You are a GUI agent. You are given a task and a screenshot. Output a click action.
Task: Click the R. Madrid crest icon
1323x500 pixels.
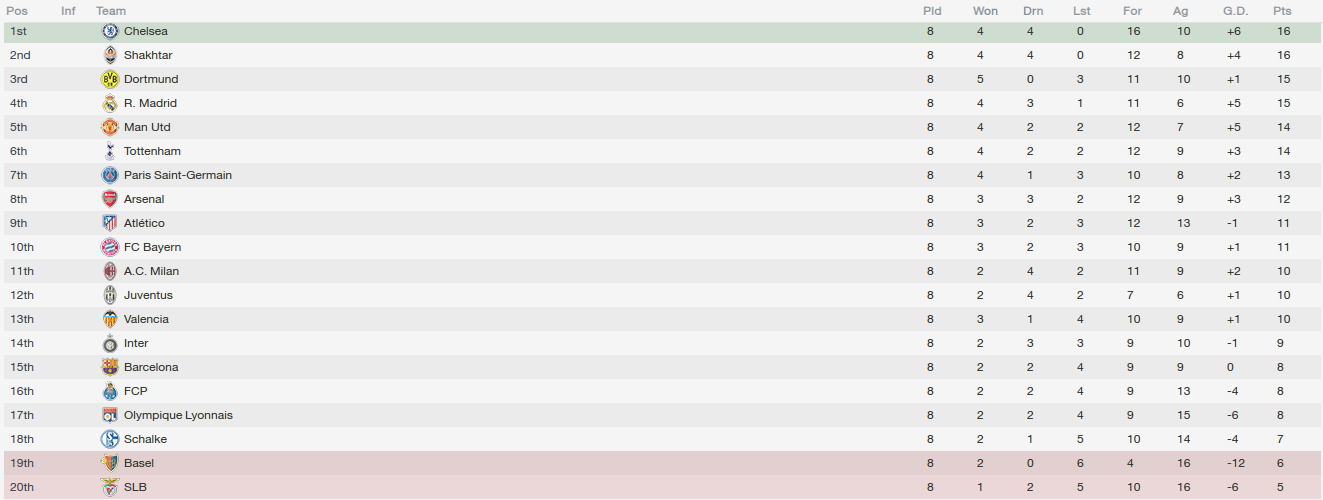coord(110,103)
